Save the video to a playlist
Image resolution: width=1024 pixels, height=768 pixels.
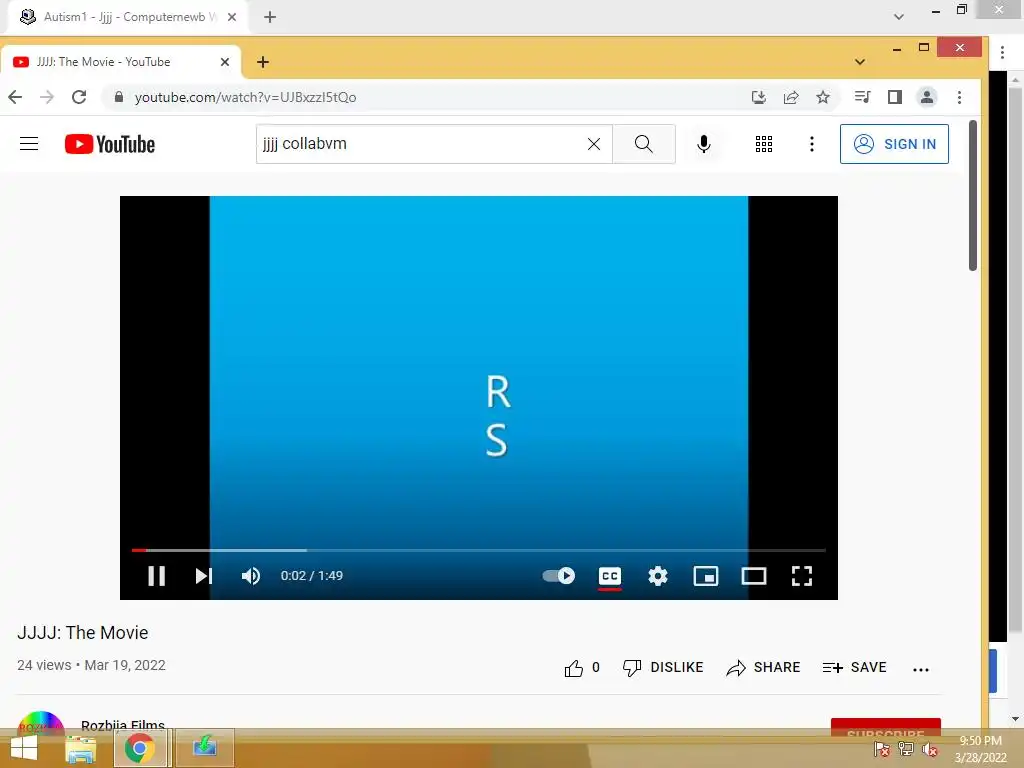(854, 667)
